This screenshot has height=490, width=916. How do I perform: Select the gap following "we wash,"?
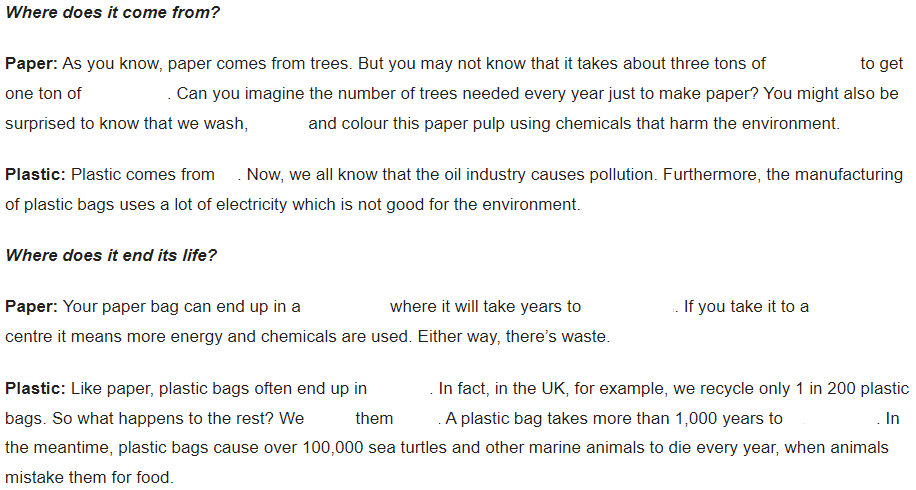278,124
